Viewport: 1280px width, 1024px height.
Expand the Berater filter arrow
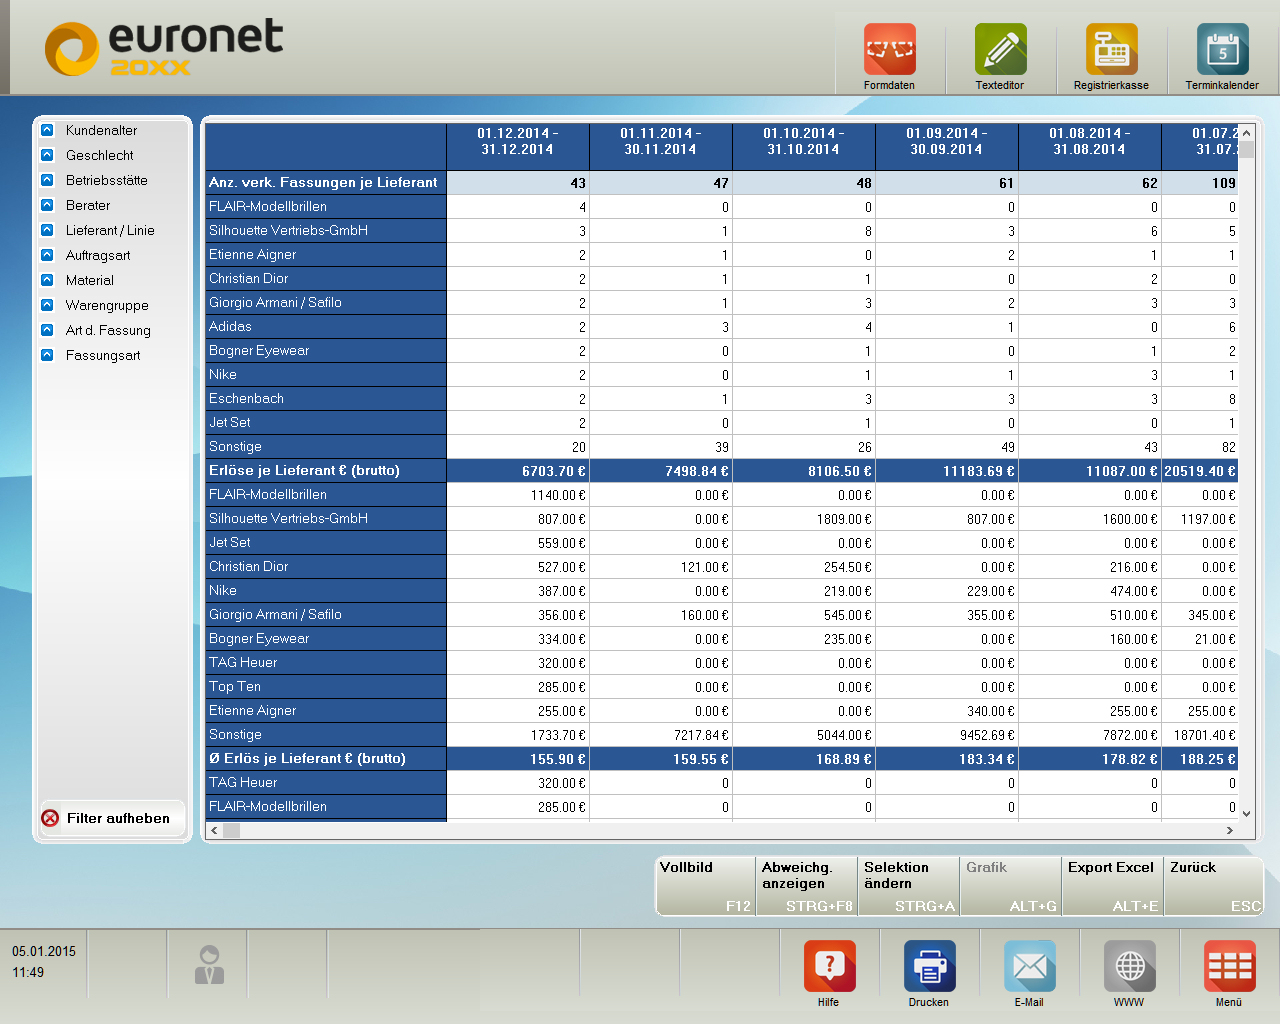47,205
